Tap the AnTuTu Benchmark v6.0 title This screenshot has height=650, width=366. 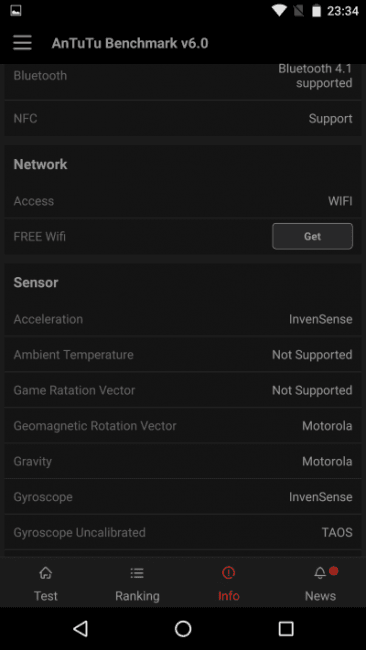130,43
